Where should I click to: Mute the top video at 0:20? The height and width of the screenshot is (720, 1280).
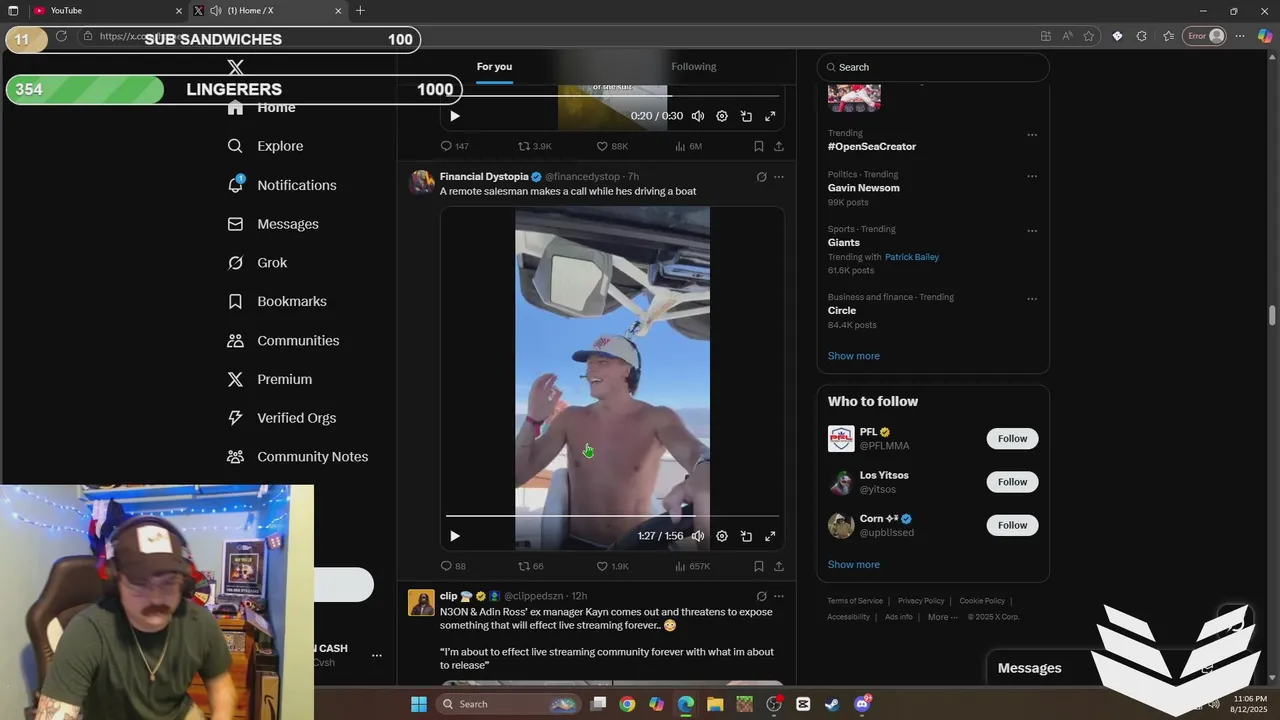(x=698, y=116)
